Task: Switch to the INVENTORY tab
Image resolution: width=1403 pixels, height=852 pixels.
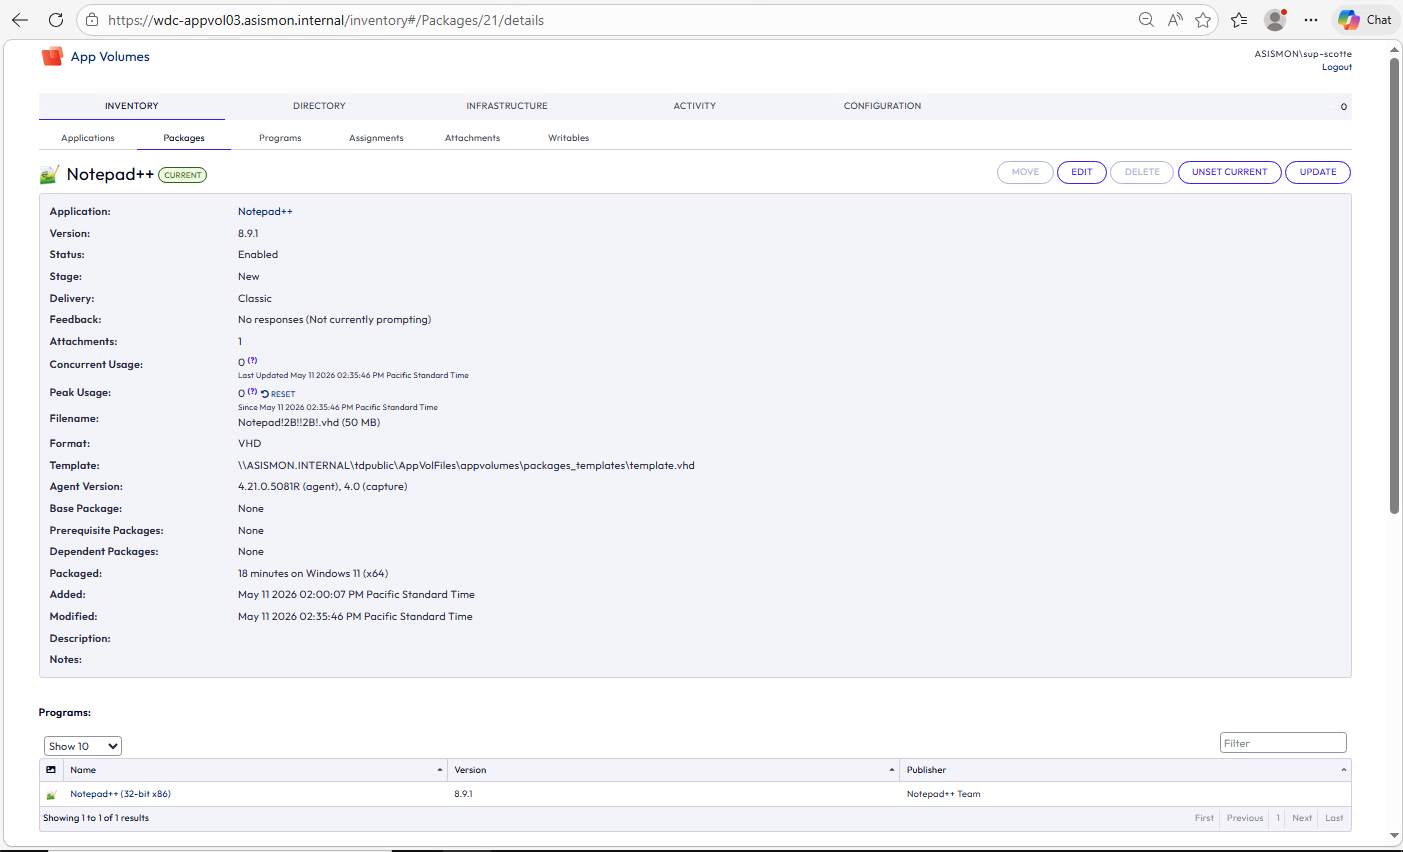Action: (132, 106)
